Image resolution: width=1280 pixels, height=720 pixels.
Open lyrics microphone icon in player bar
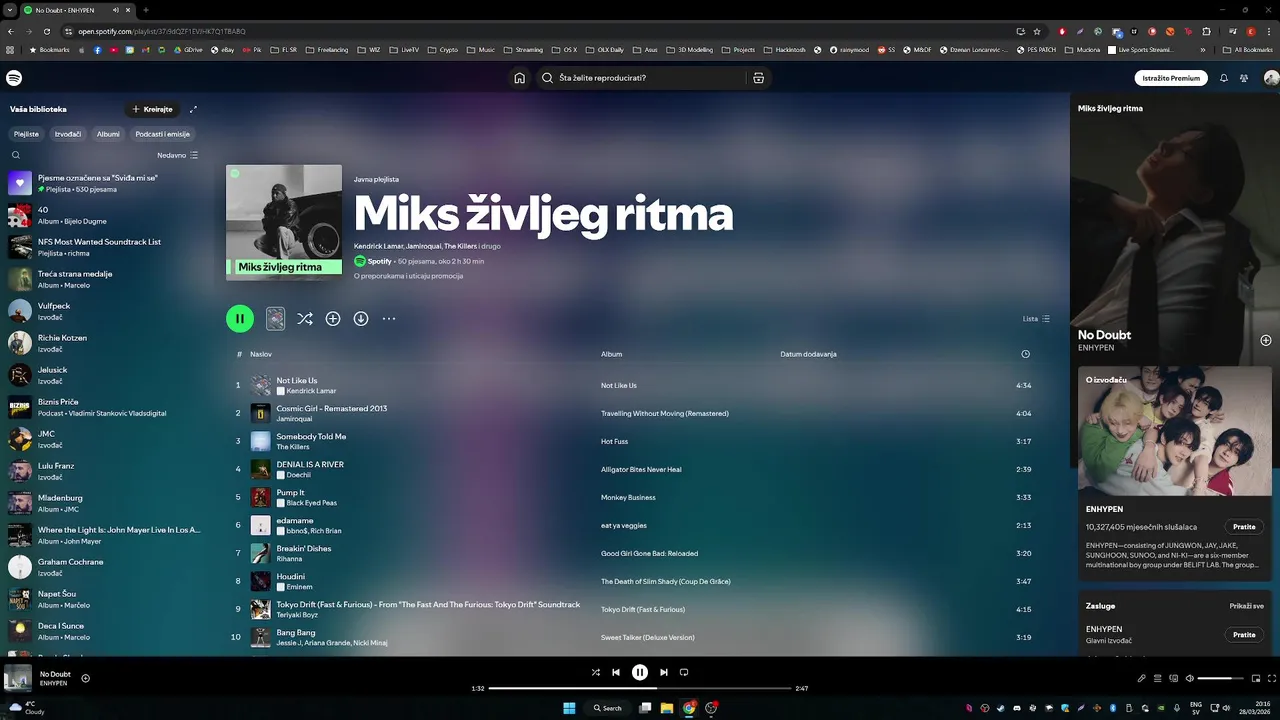coord(1141,678)
